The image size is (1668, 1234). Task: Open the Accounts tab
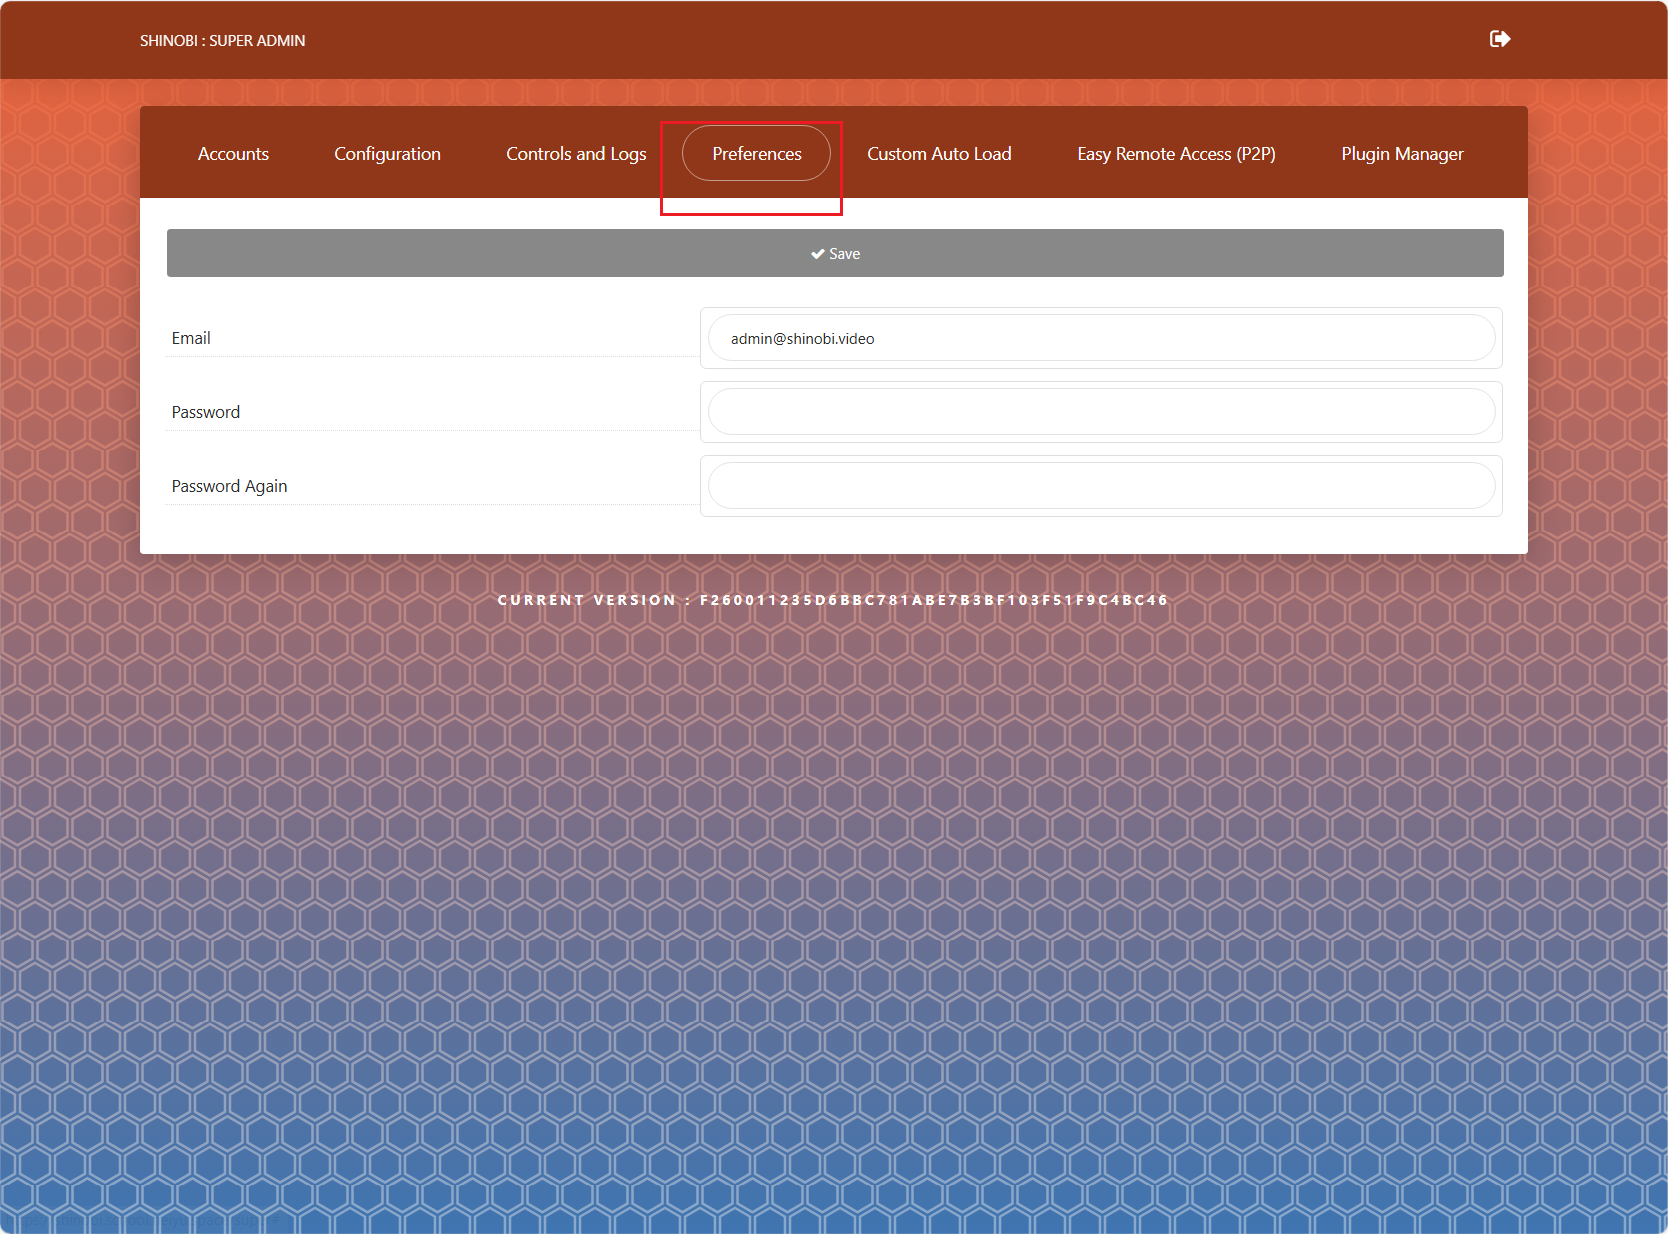click(x=233, y=153)
